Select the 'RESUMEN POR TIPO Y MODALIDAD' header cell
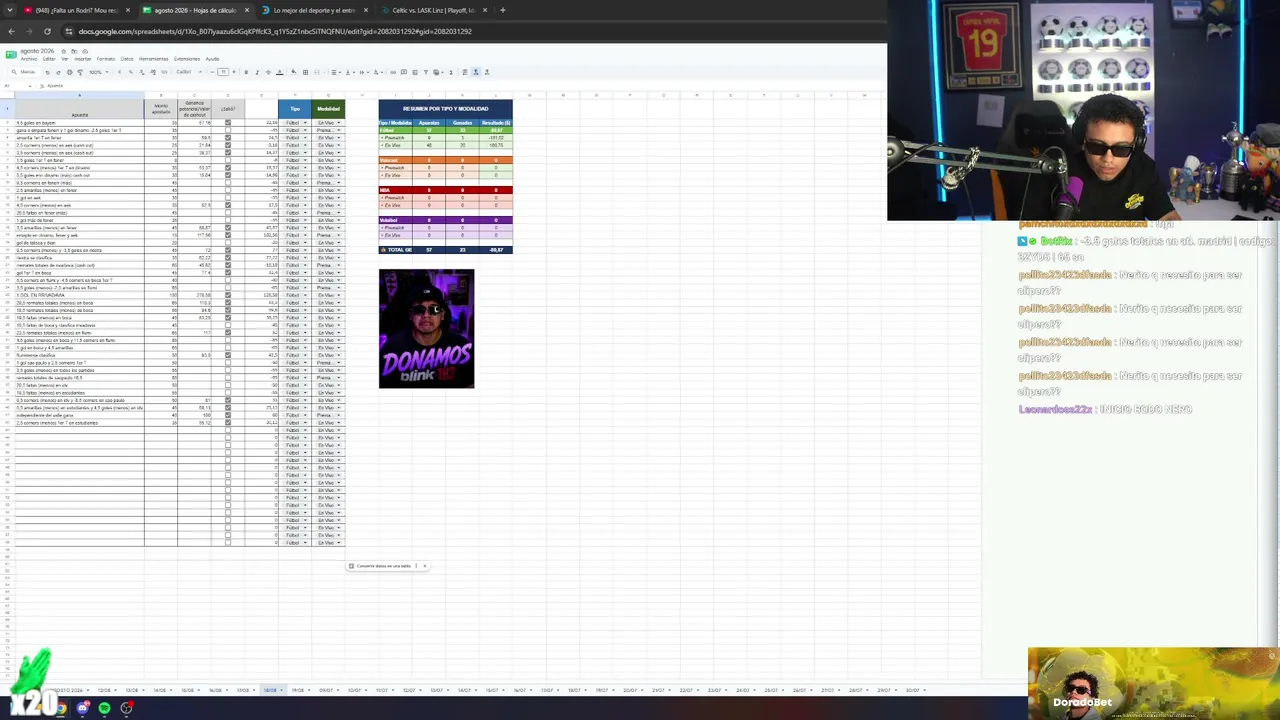Viewport: 1280px width, 720px height. coord(445,108)
